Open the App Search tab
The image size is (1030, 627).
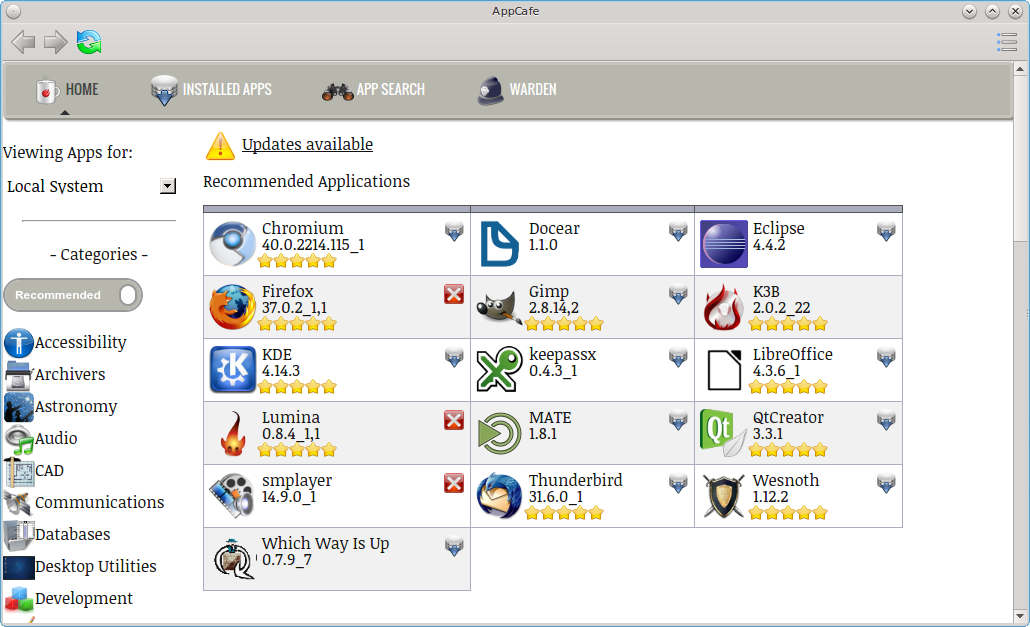(373, 90)
